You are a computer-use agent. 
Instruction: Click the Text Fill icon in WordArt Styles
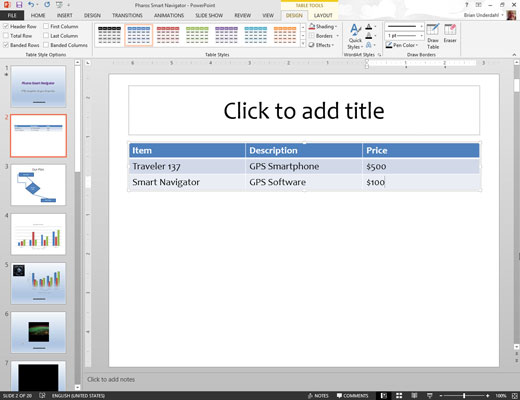coord(370,27)
